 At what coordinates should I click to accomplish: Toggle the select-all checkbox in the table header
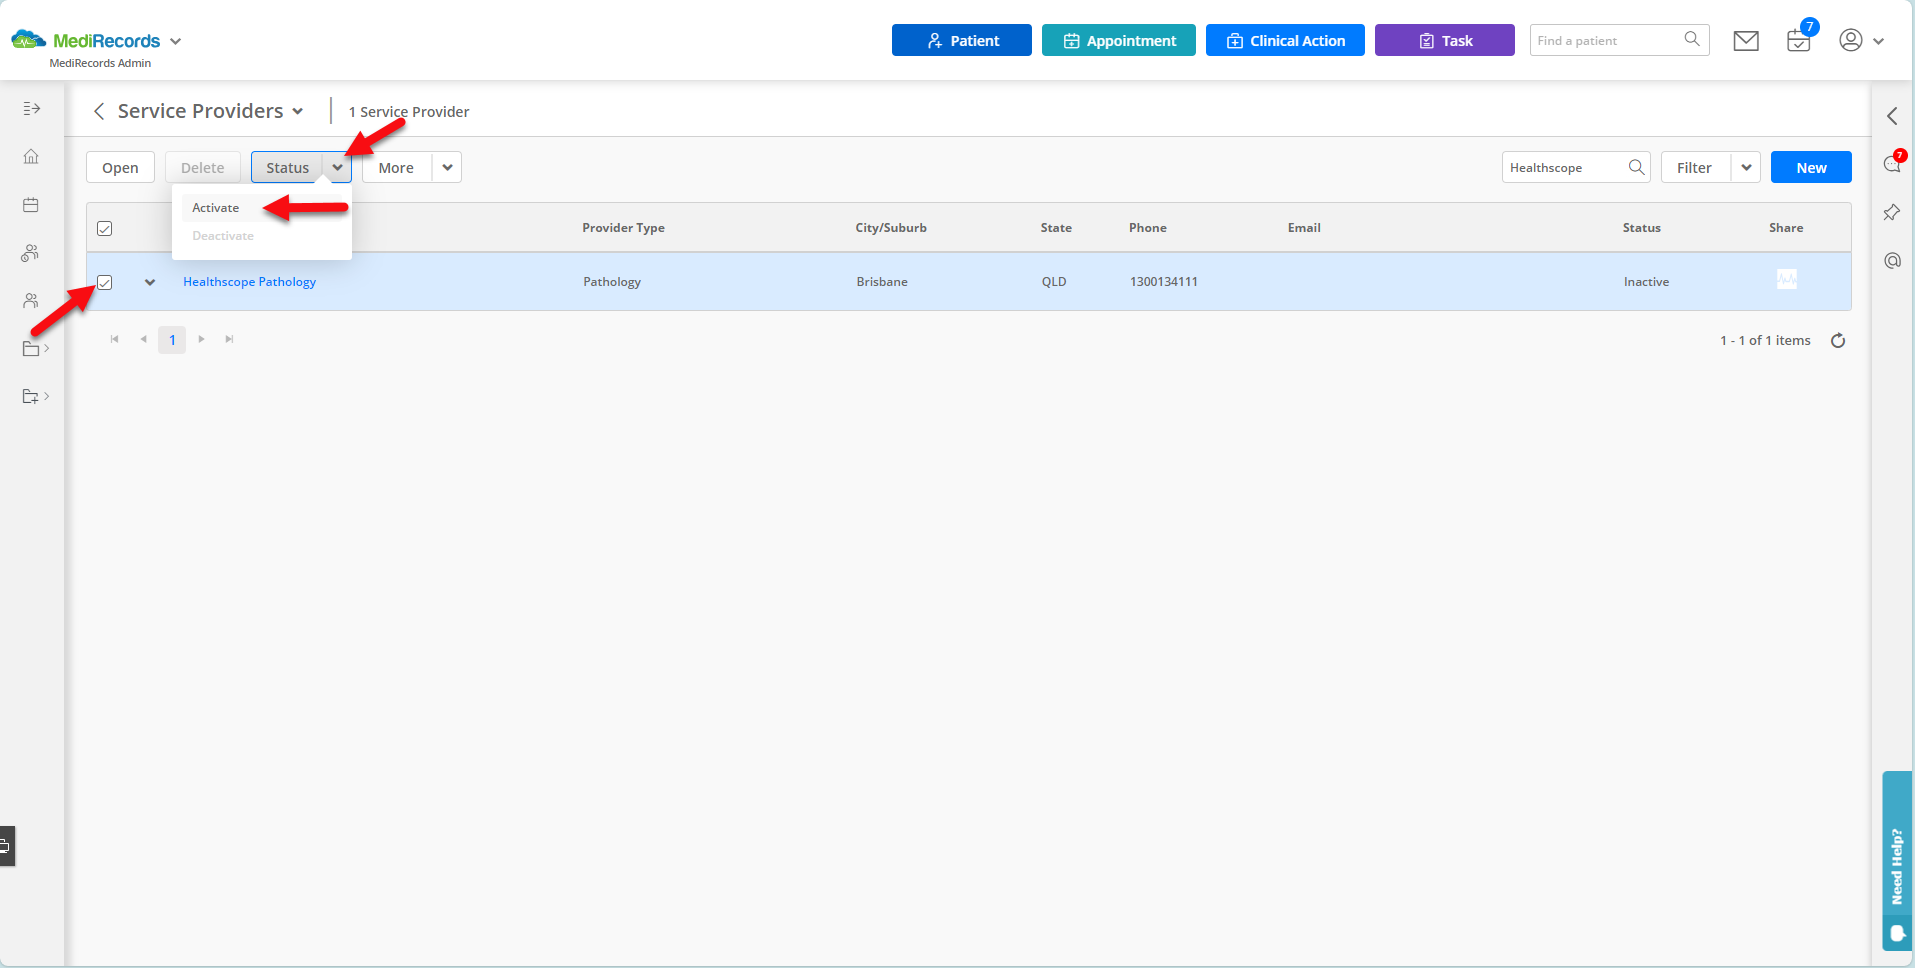(104, 229)
